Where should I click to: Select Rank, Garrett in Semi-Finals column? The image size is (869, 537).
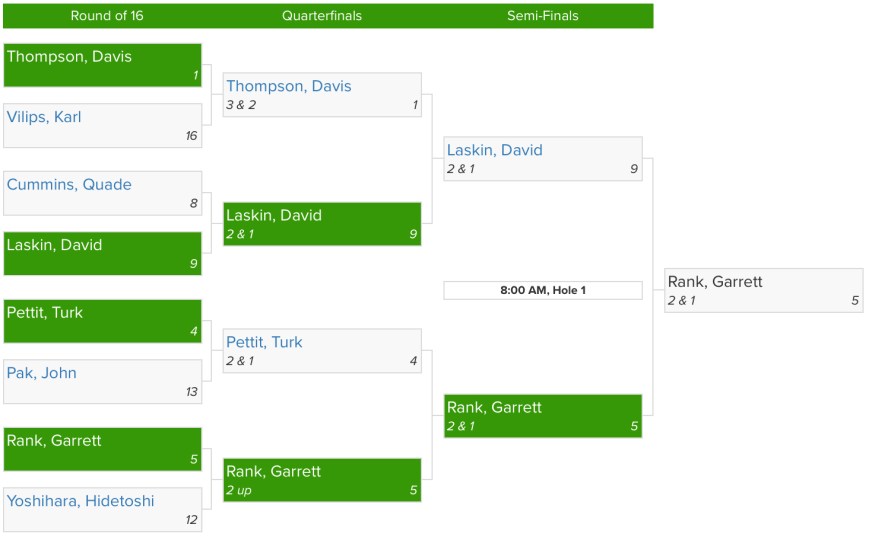tap(495, 408)
